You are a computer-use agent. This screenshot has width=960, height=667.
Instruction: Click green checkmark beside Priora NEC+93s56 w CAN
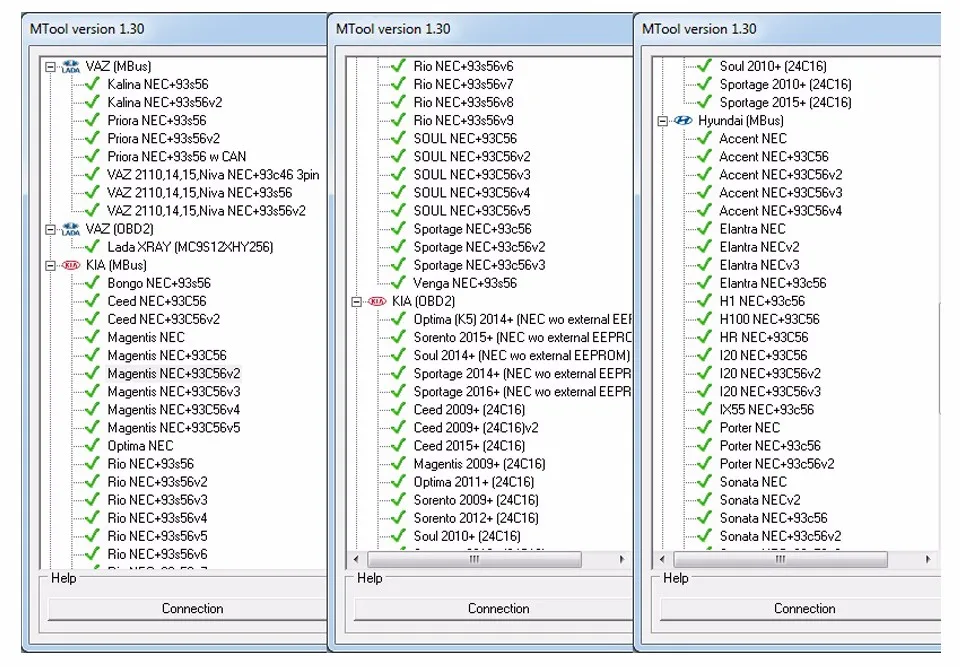pyautogui.click(x=92, y=156)
